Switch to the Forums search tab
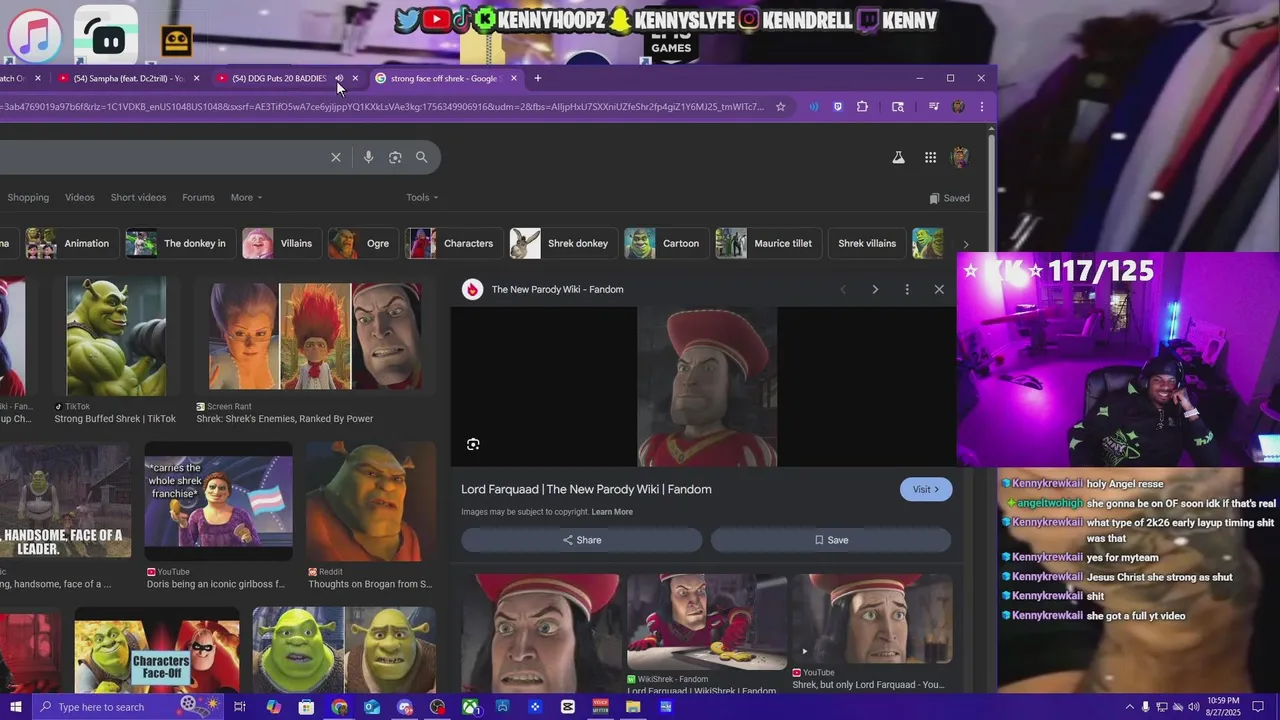Viewport: 1280px width, 720px height. pos(198,197)
